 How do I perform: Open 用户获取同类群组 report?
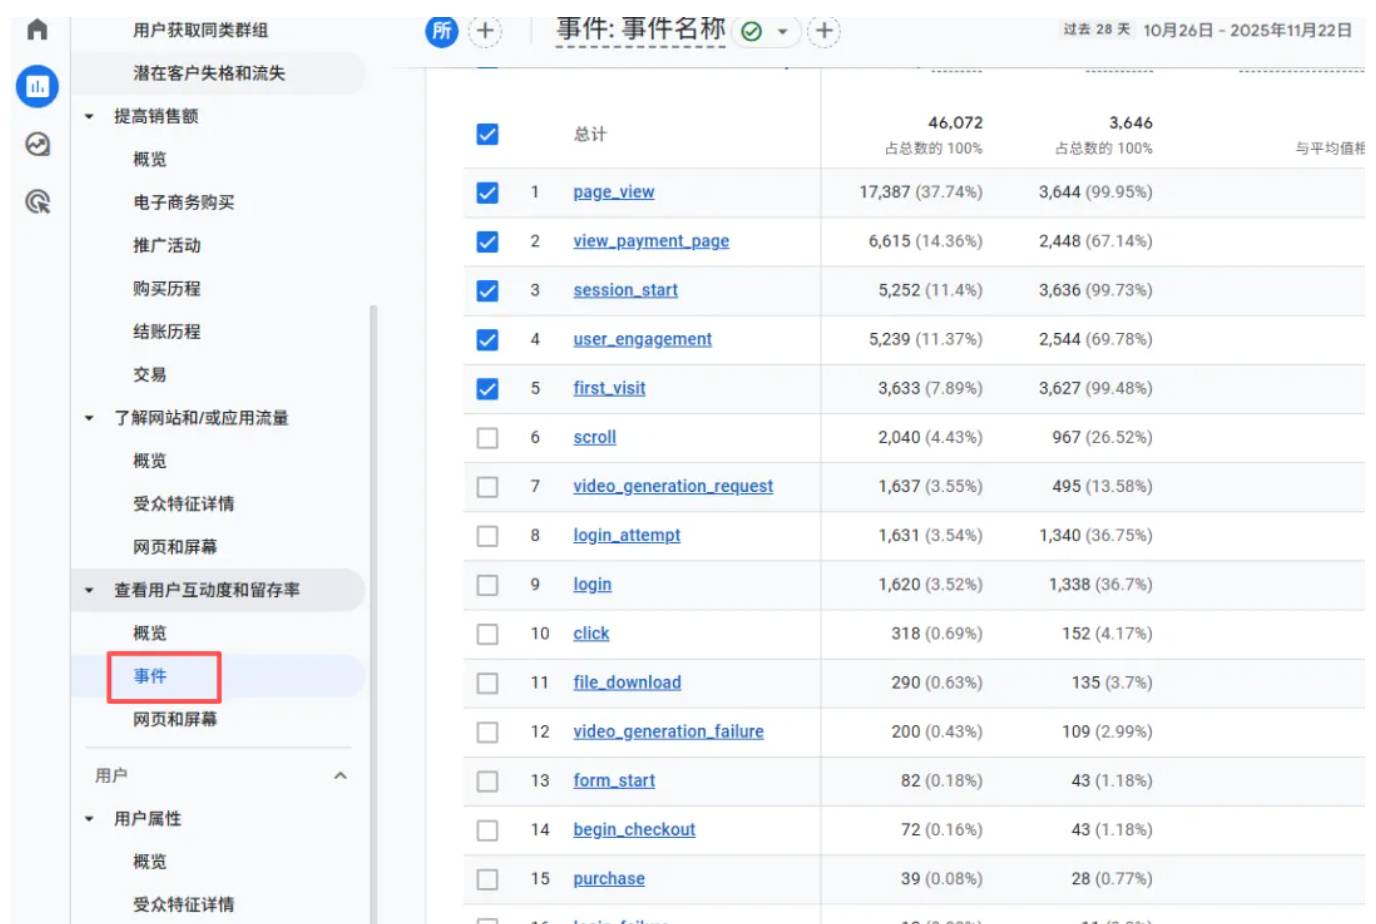(x=200, y=30)
